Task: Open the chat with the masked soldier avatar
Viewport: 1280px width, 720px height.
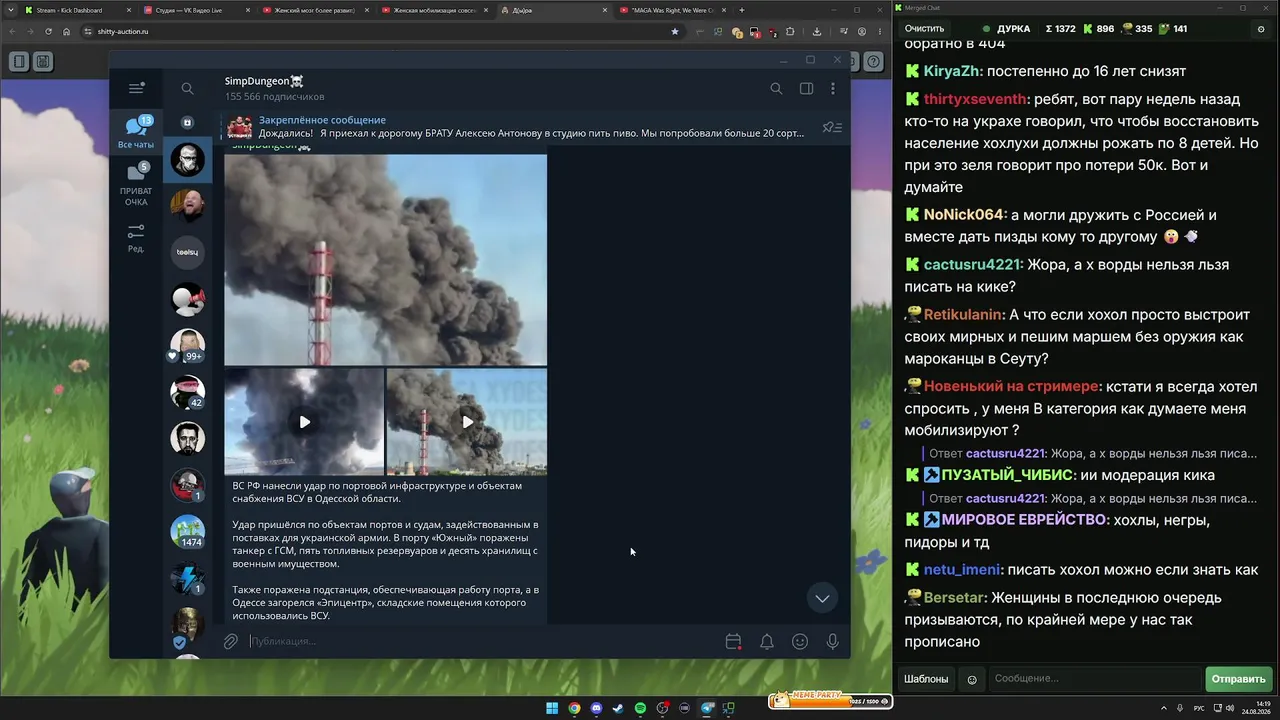Action: (187, 159)
